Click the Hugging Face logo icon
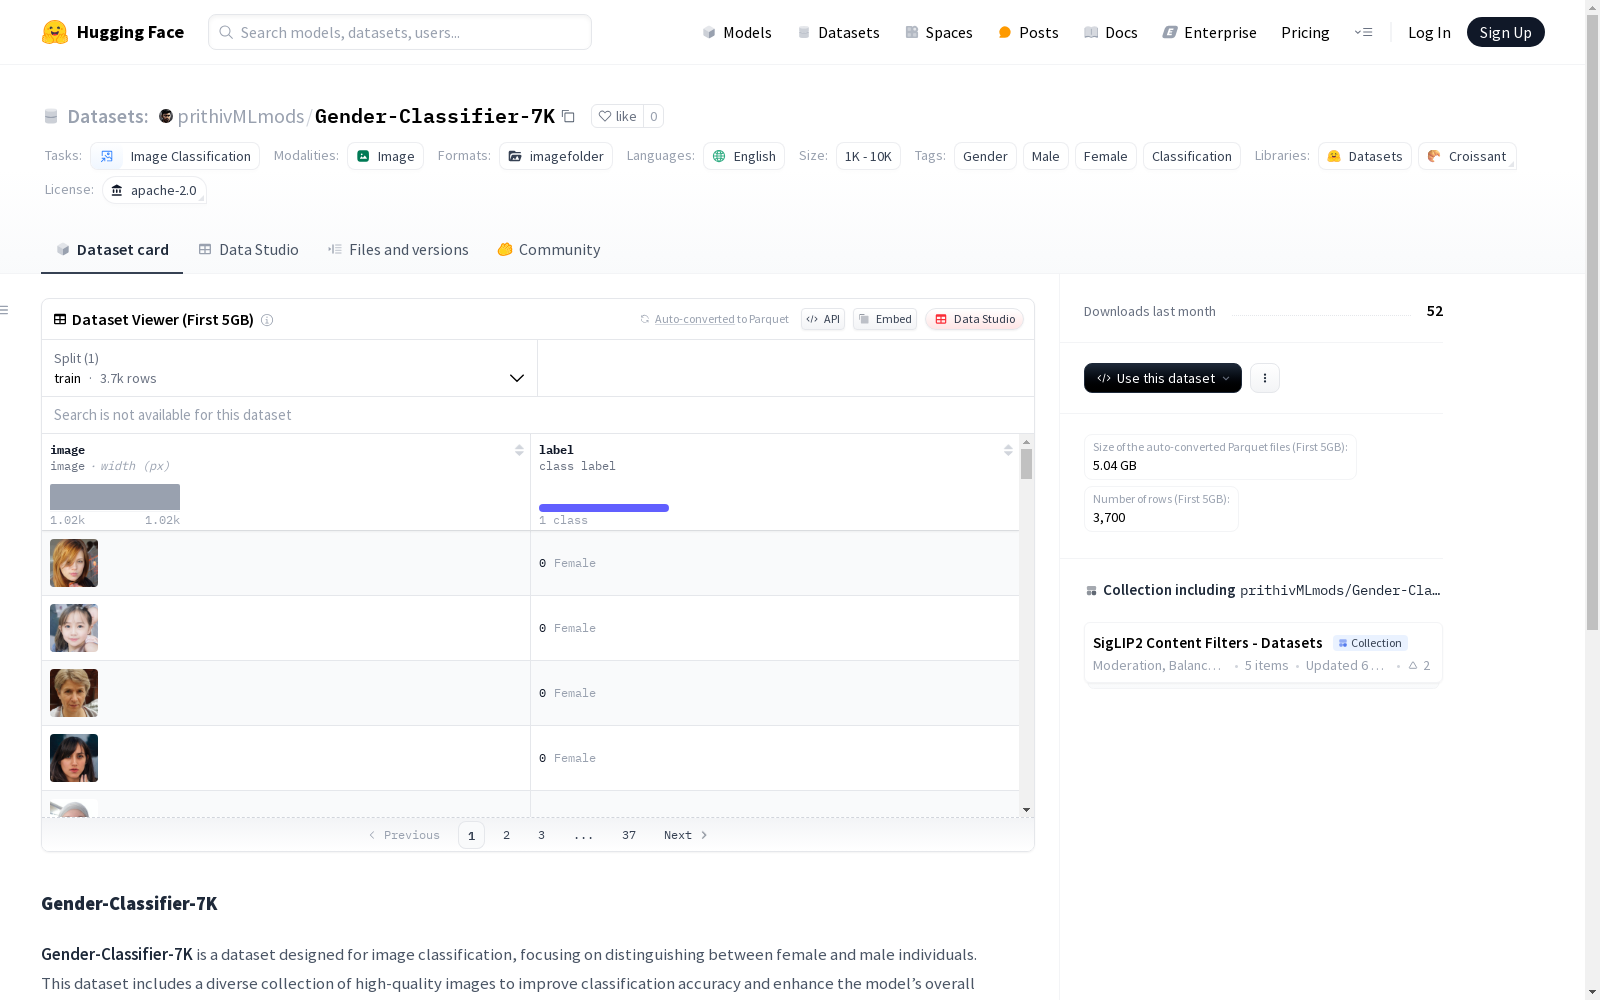The height and width of the screenshot is (1000, 1600). (x=55, y=32)
